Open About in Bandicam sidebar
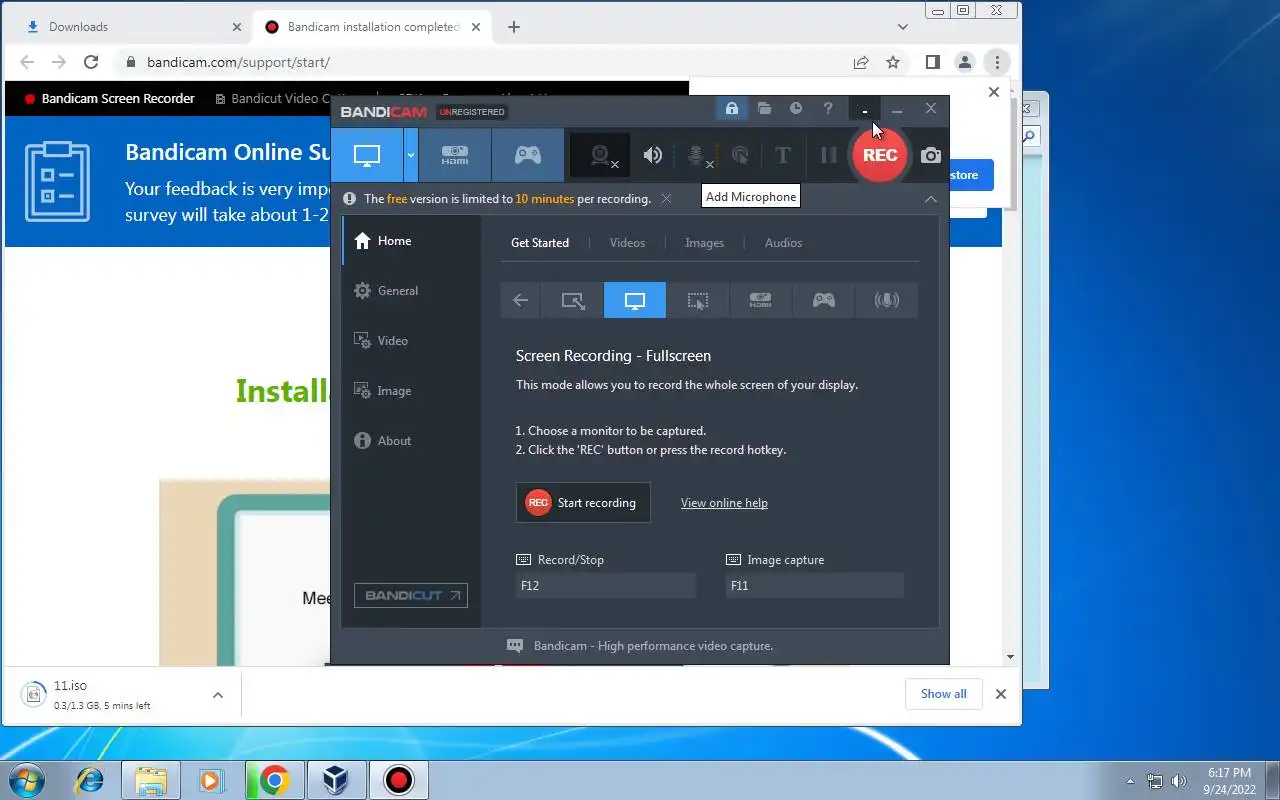The width and height of the screenshot is (1280, 800). pos(411,441)
